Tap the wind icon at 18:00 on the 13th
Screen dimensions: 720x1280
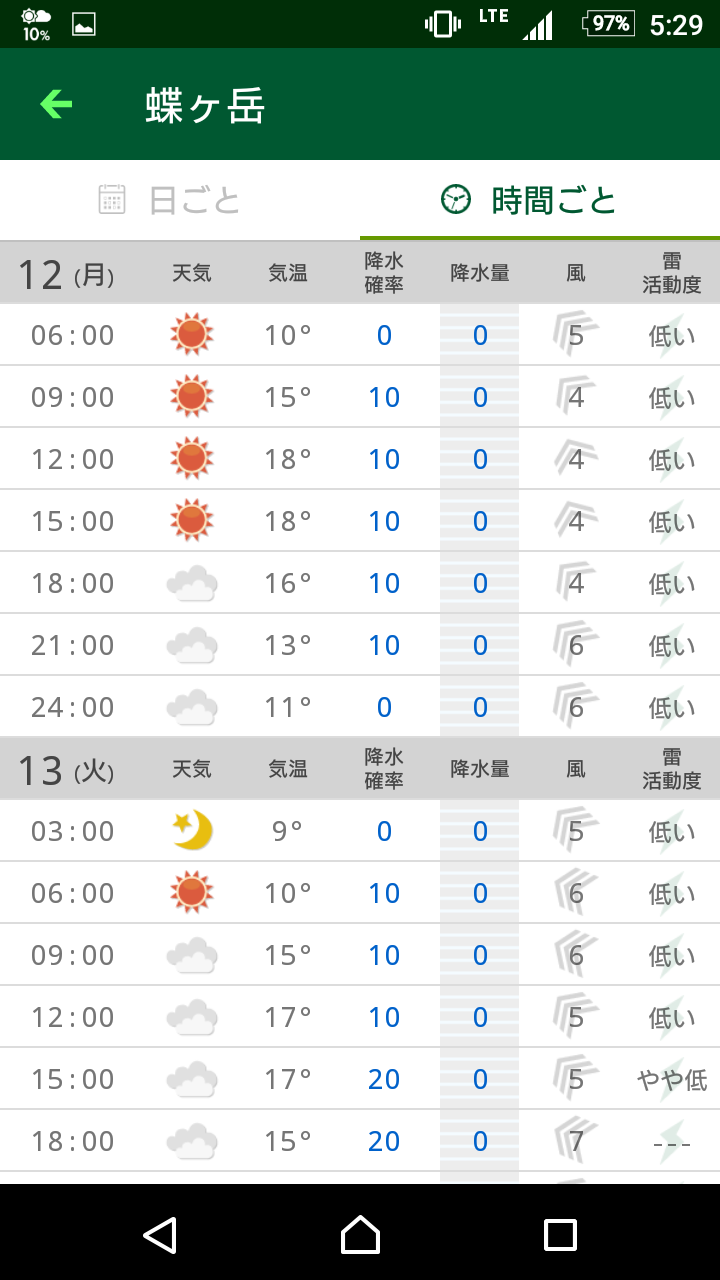[x=576, y=1141]
